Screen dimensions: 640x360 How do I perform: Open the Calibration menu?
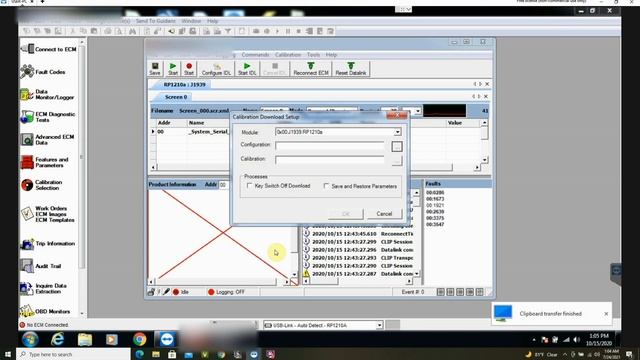[x=288, y=55]
